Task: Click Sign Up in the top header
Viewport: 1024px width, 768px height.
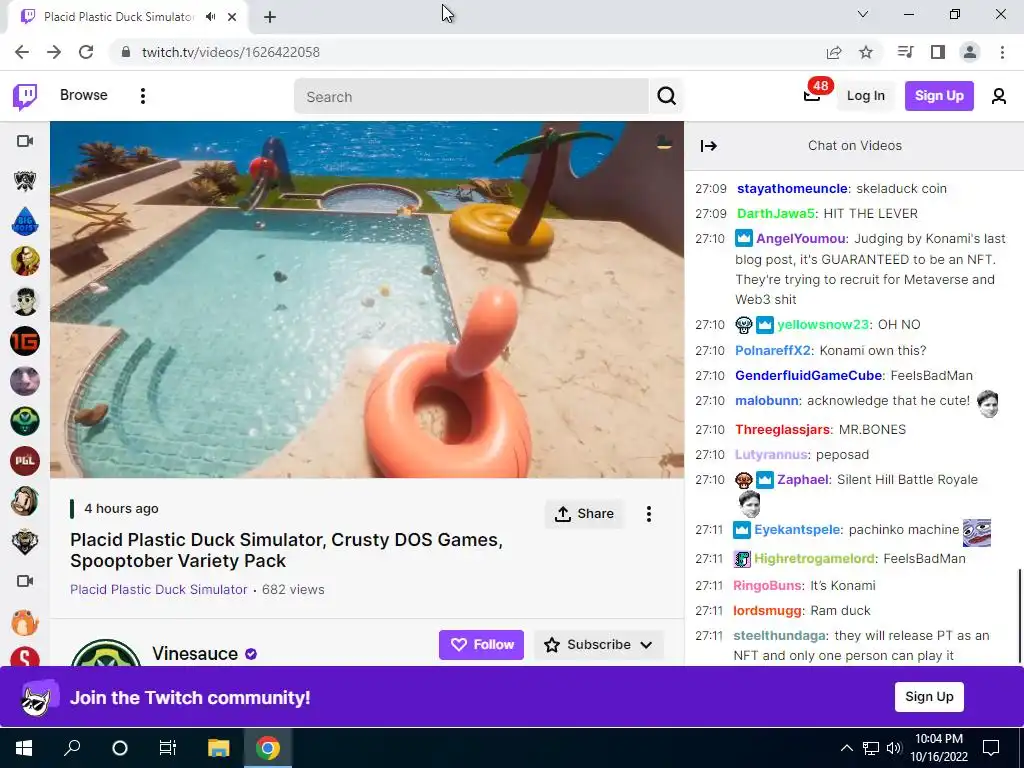Action: click(939, 96)
